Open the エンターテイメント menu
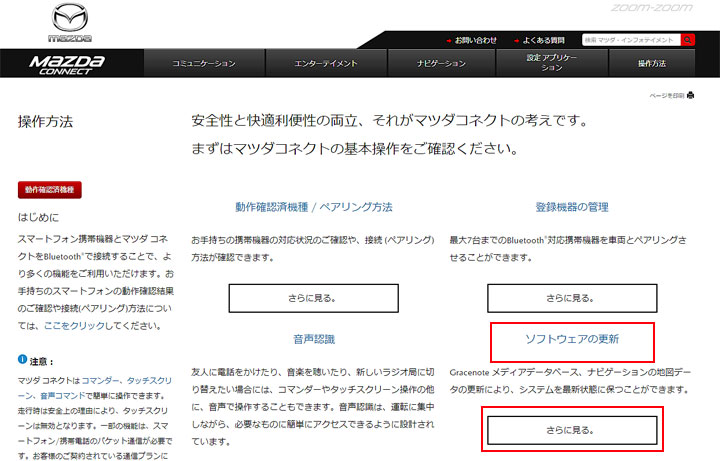720x461 pixels. tap(326, 63)
